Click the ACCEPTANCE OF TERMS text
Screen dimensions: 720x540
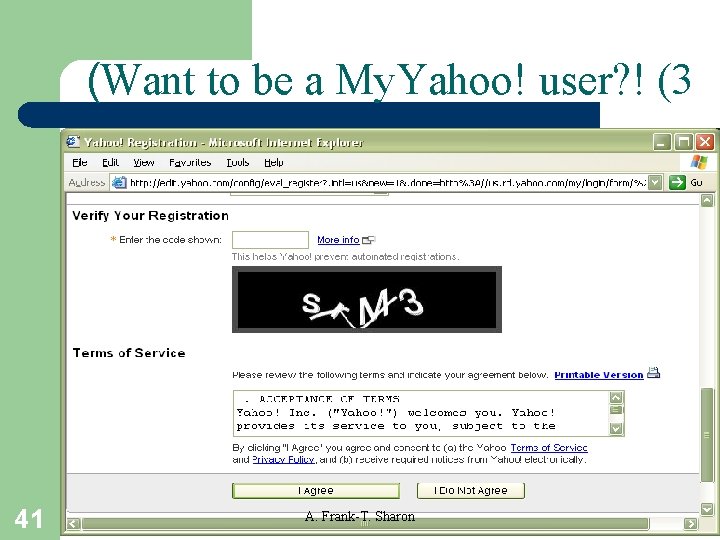(329, 399)
